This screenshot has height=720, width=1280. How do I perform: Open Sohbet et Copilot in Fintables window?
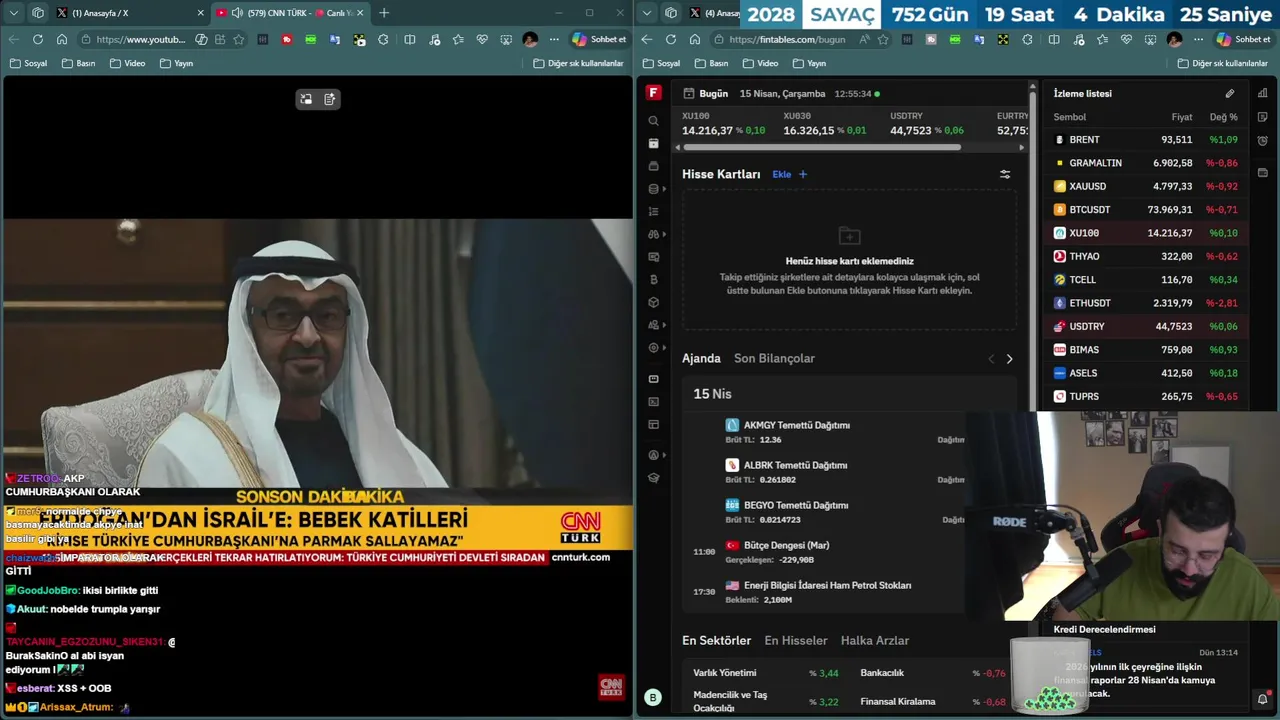1243,39
